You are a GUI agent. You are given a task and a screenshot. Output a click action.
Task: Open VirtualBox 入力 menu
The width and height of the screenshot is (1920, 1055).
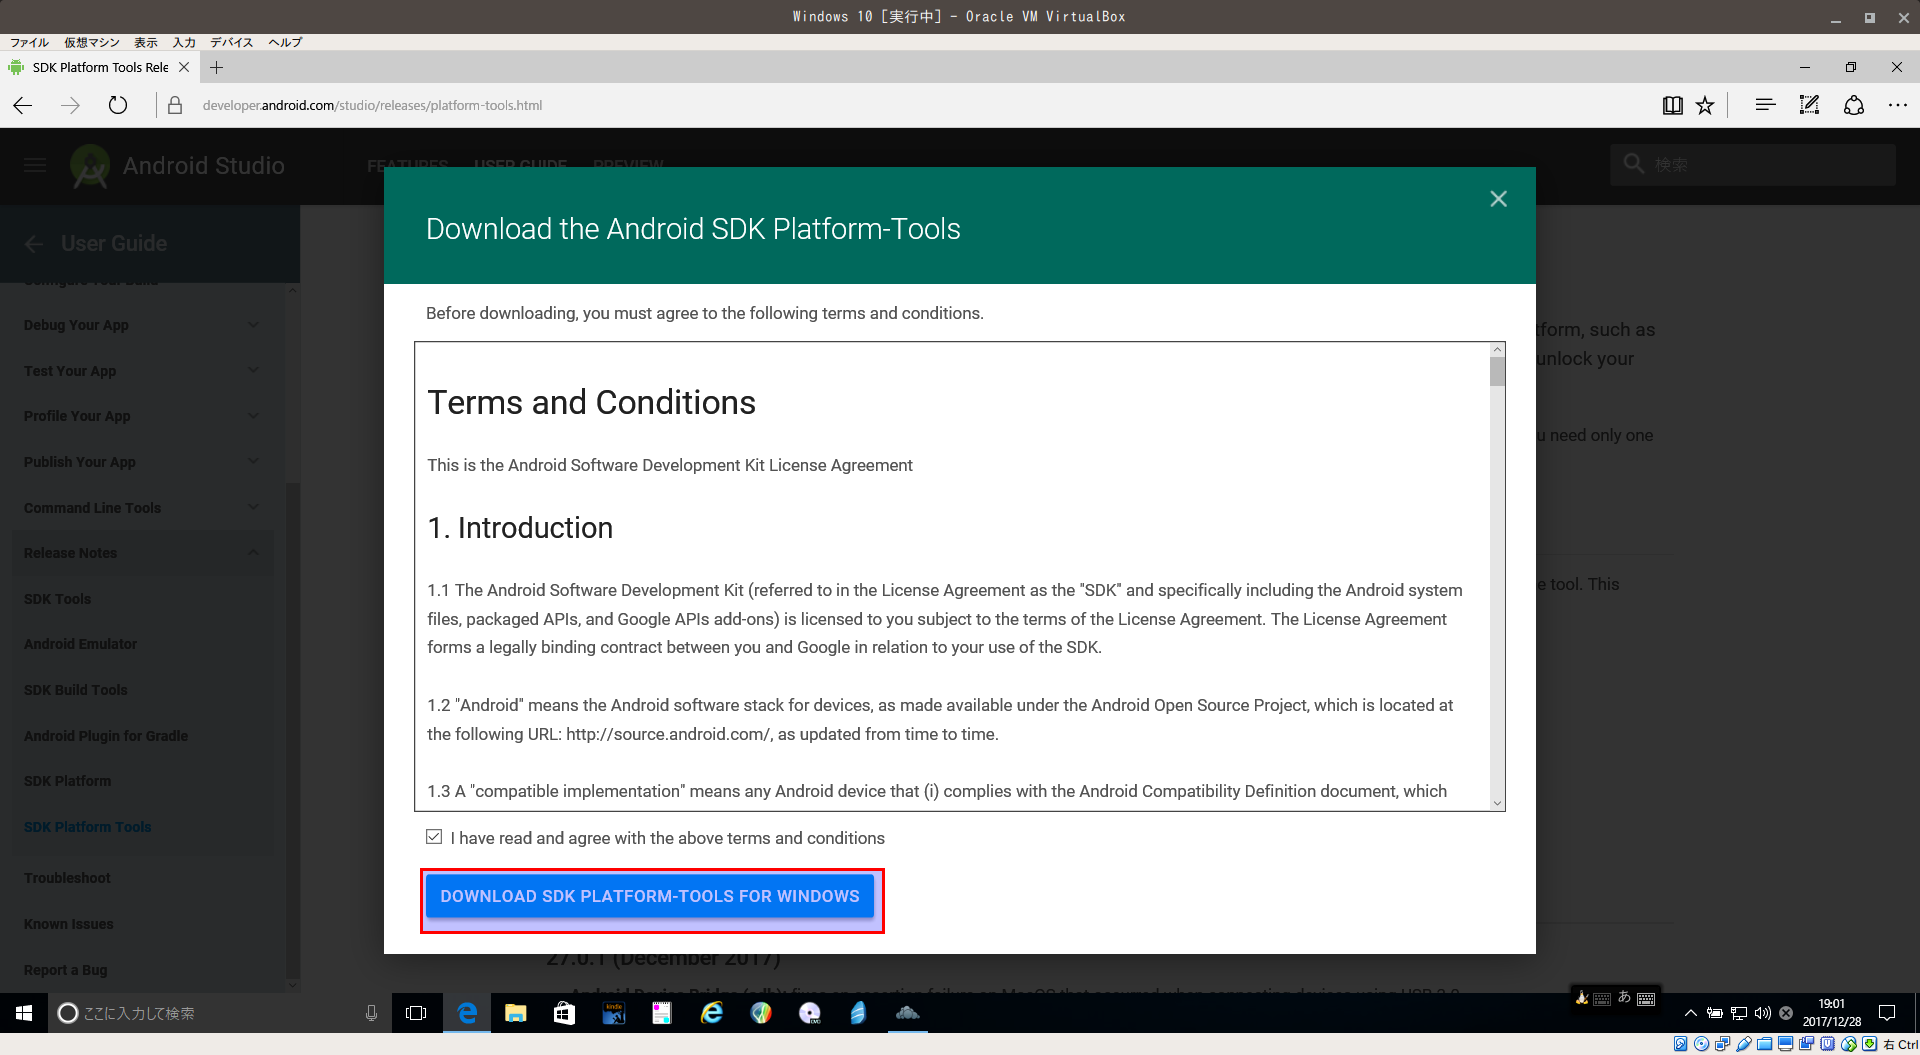coord(184,42)
